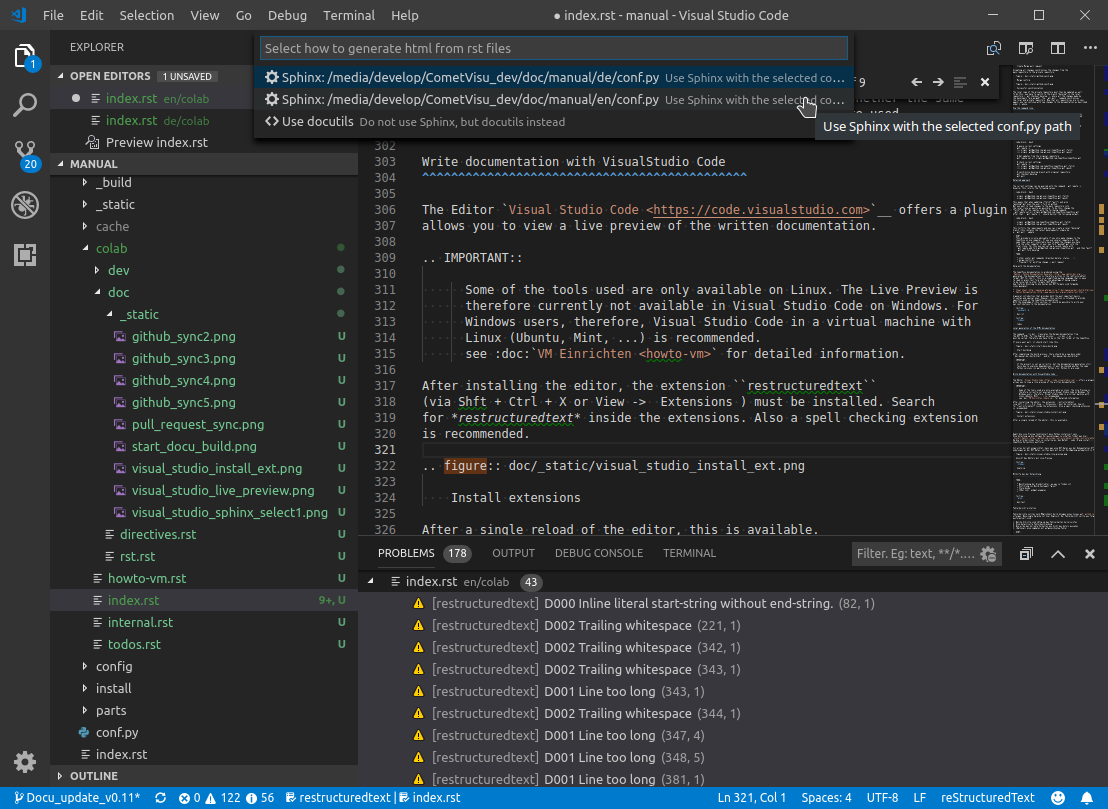This screenshot has height=809, width=1108.
Task: Expand the cache folder
Action: pos(85,226)
